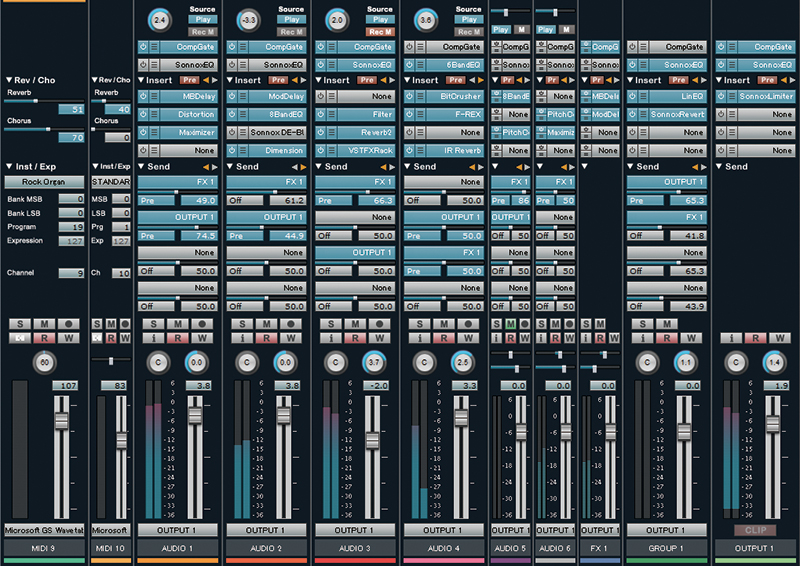Click power icon beside GROUP 1 LinEQ
800x566 pixels.
point(633,96)
